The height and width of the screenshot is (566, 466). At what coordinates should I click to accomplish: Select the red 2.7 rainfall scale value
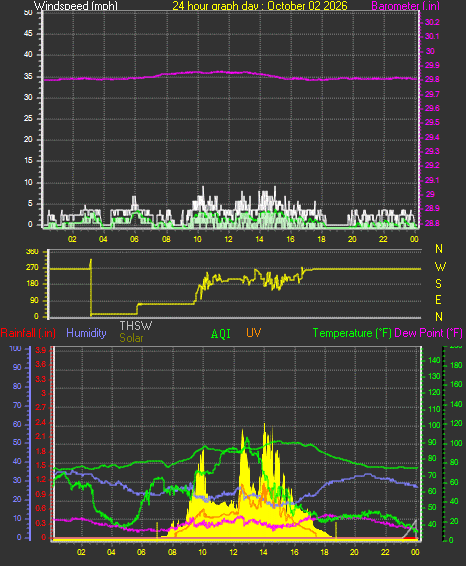click(x=41, y=408)
